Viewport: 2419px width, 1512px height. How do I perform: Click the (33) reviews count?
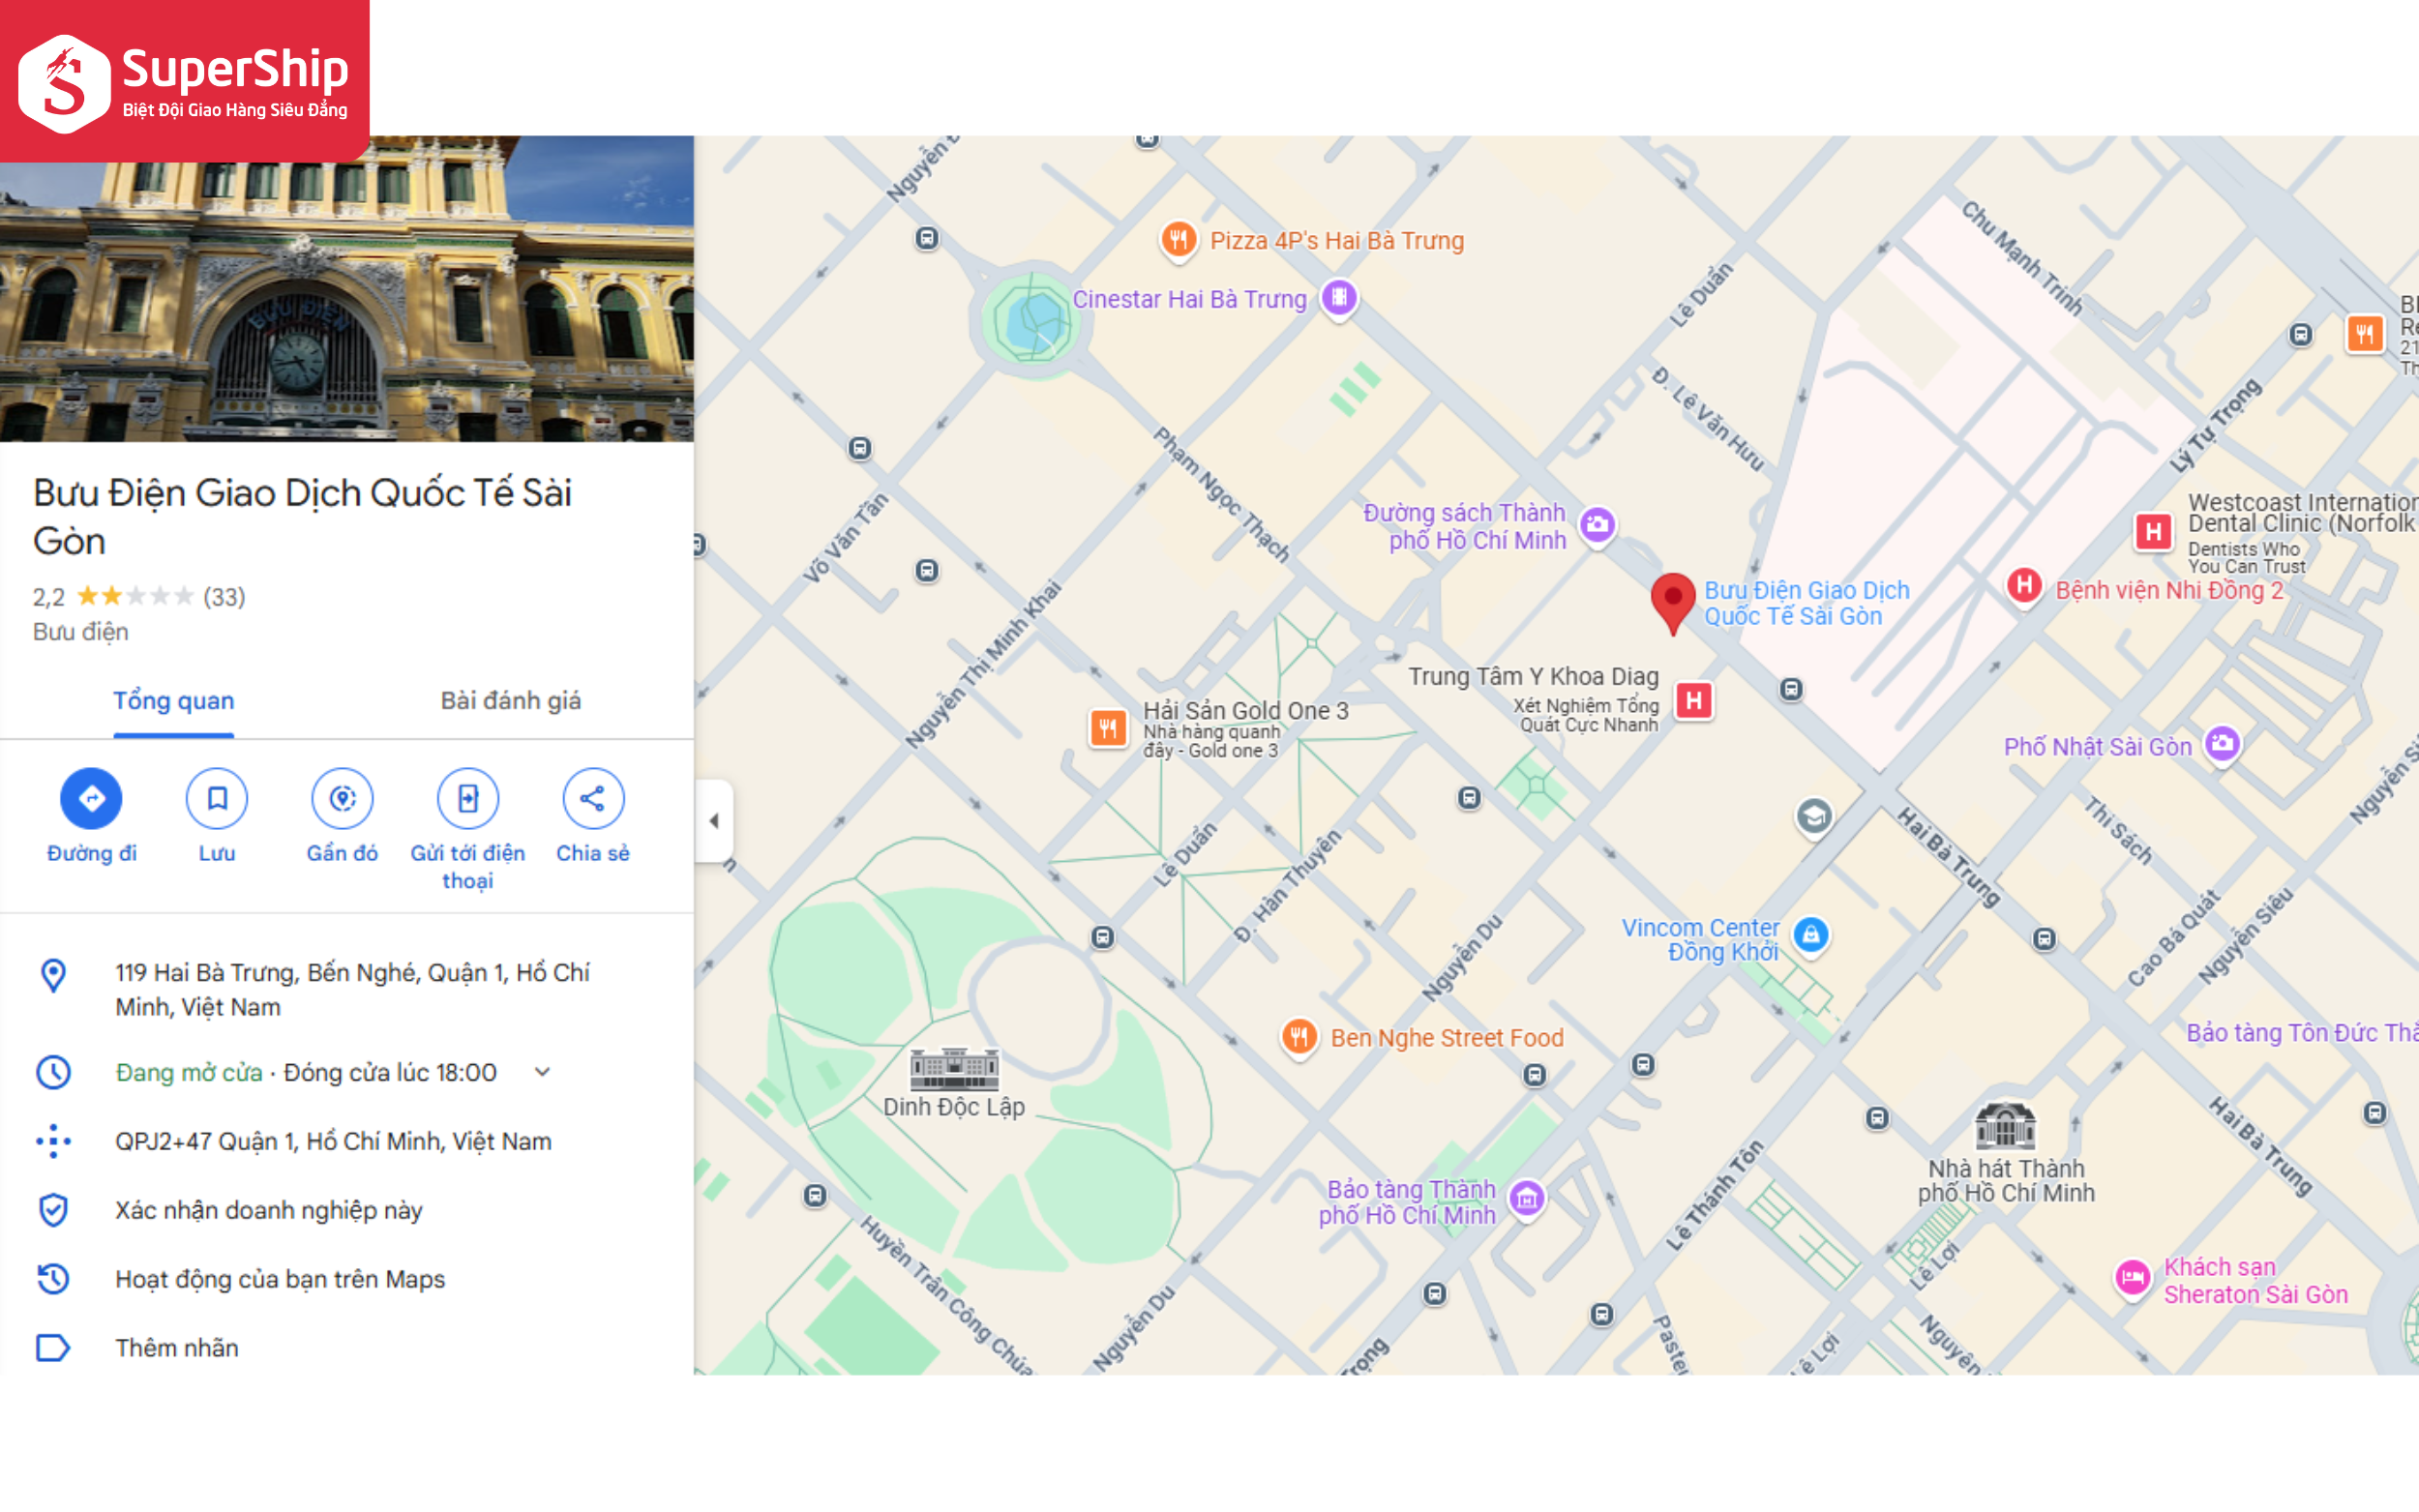(x=224, y=597)
